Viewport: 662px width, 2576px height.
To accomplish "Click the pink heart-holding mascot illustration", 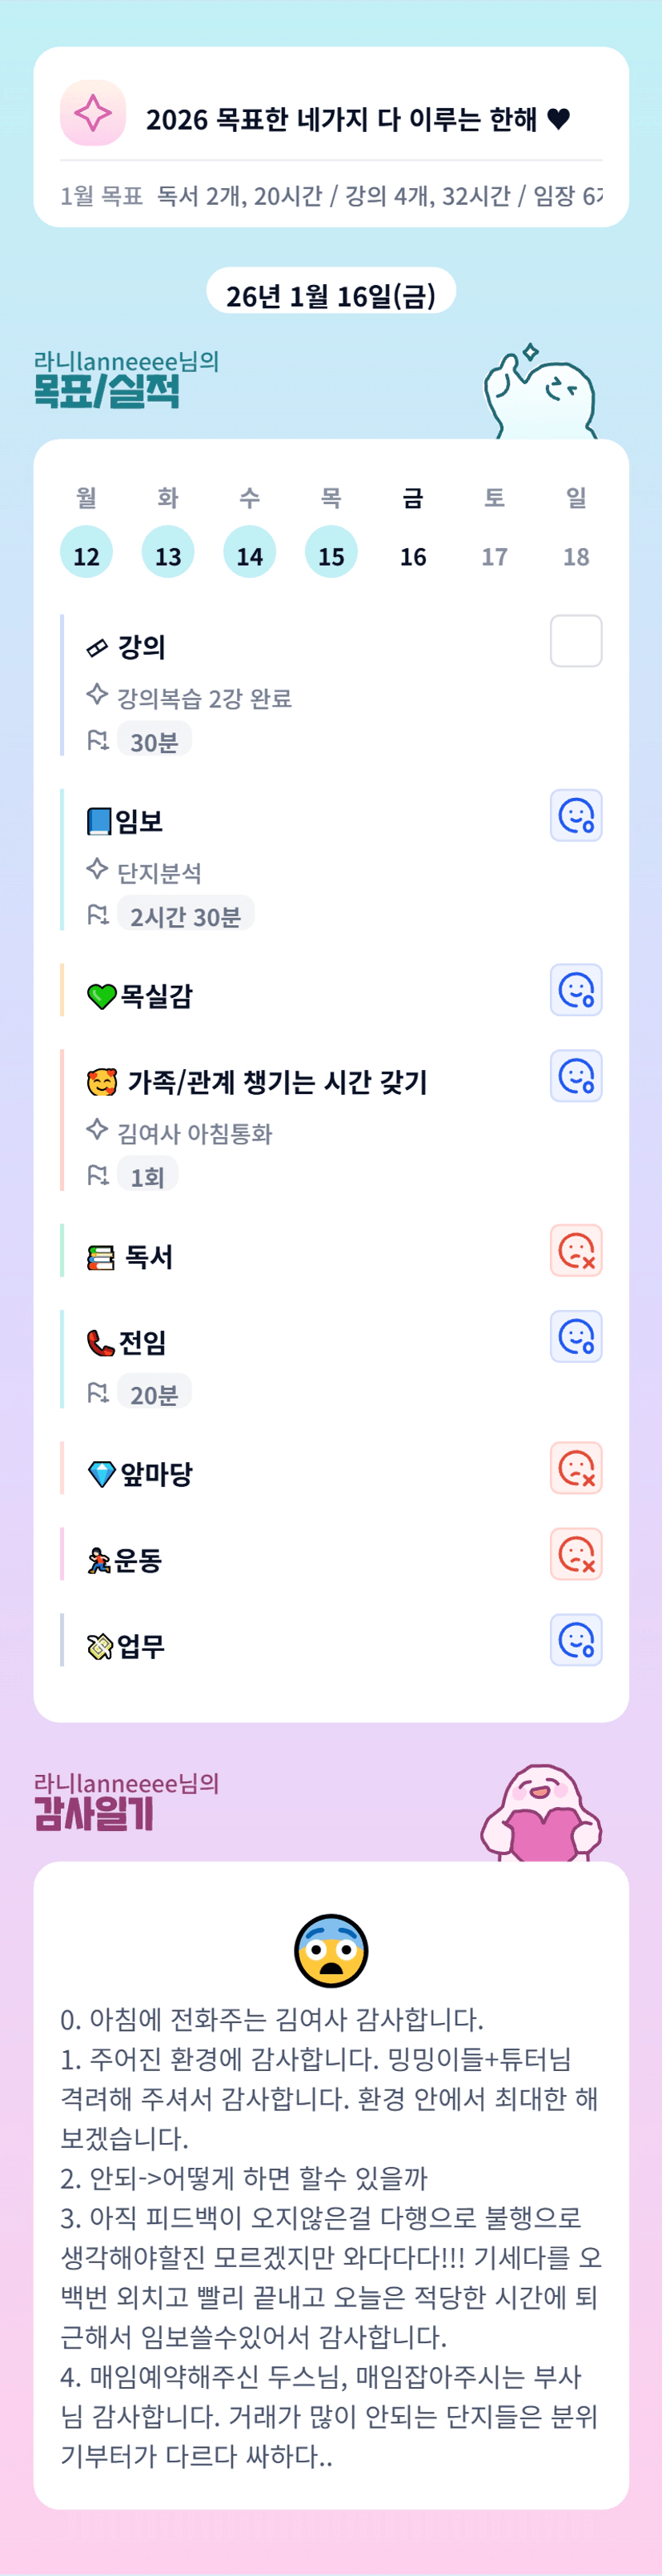I will click(x=541, y=1815).
